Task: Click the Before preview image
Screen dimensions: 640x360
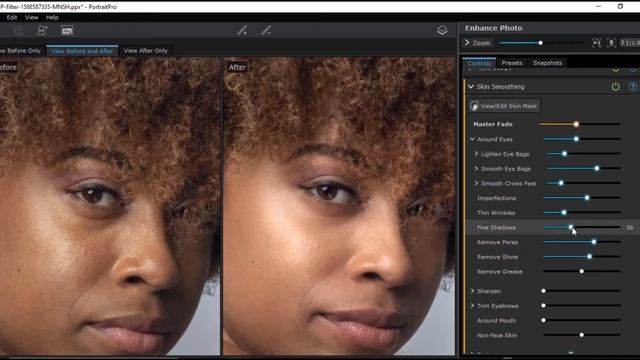Action: point(110,206)
